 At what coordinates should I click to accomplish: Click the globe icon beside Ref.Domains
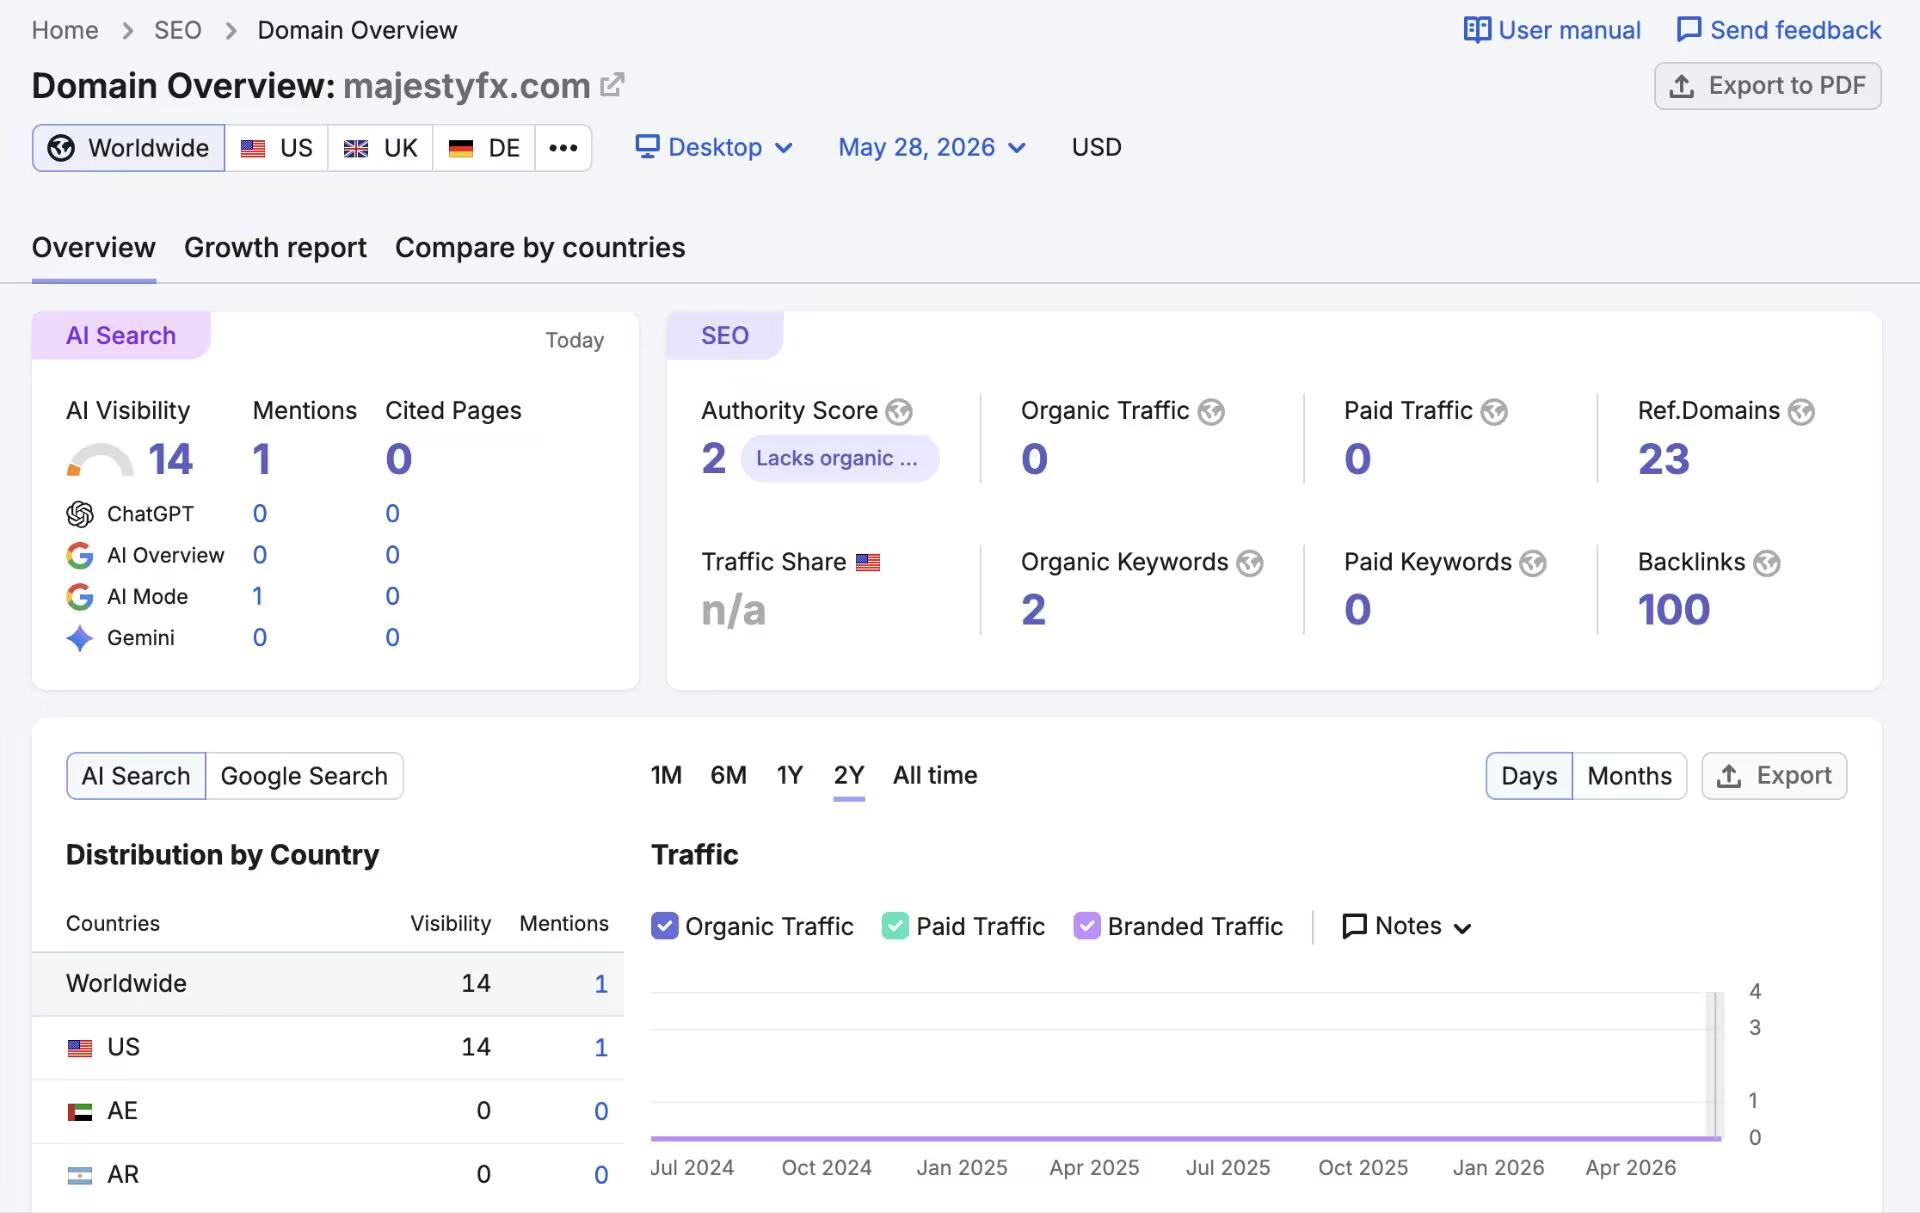pos(1801,412)
